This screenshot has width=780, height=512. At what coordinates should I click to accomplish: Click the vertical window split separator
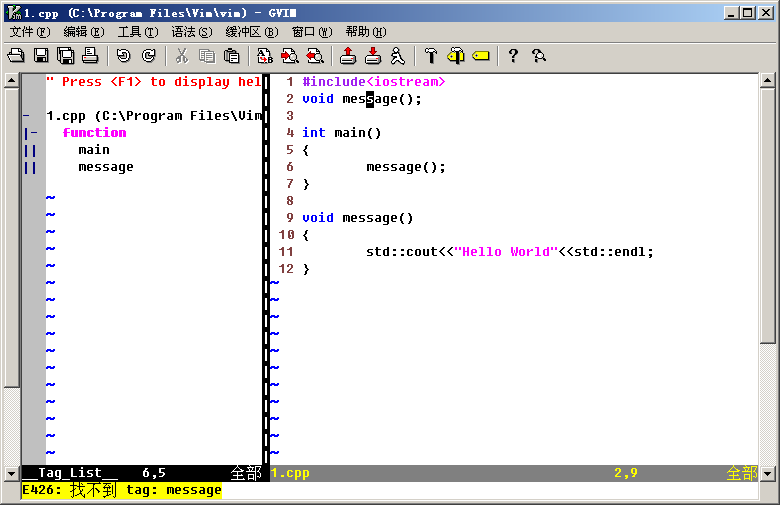pos(266,269)
